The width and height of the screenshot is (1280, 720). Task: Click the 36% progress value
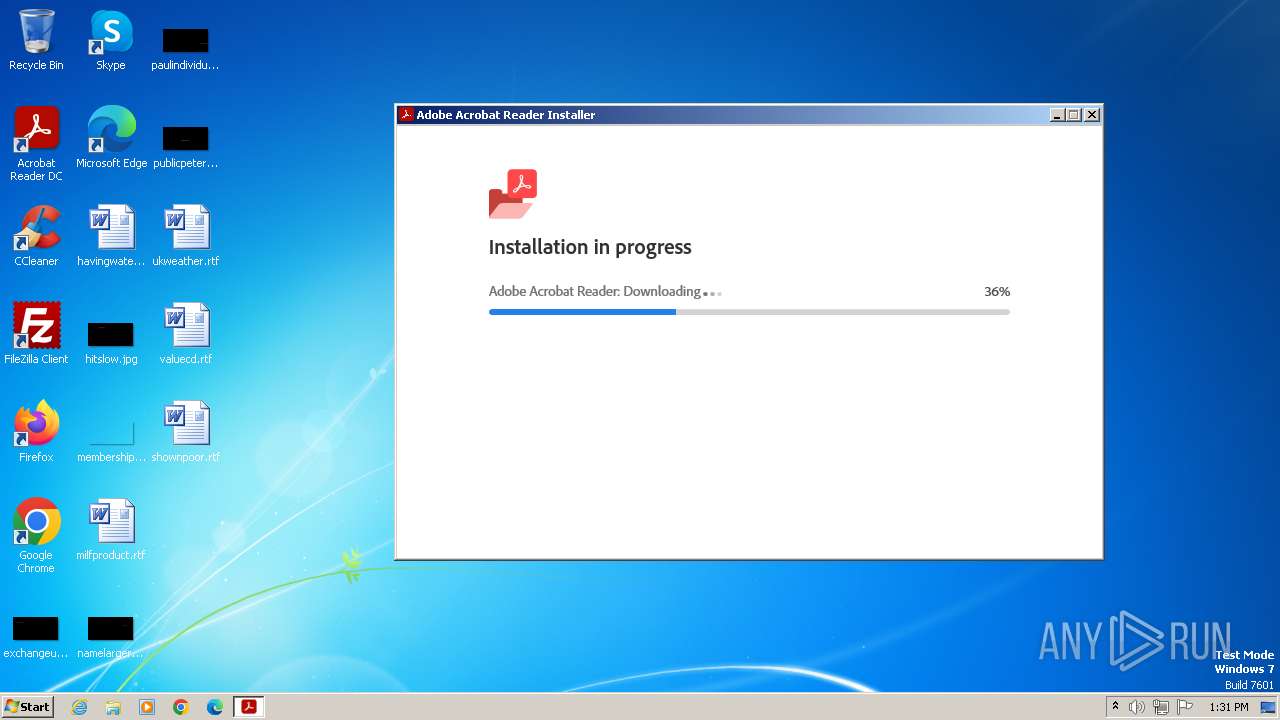coord(997,292)
